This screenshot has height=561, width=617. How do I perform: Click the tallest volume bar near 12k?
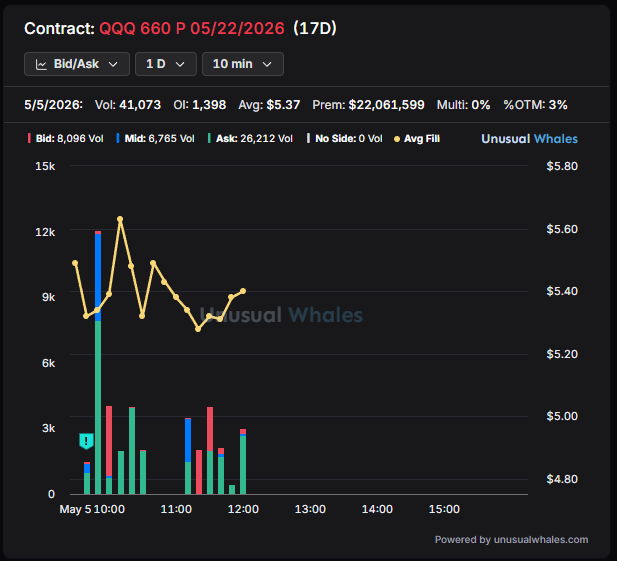pos(98,362)
